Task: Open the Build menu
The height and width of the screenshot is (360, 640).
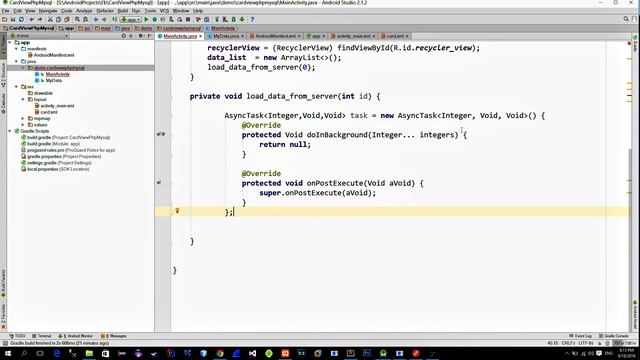Action: pos(122,11)
